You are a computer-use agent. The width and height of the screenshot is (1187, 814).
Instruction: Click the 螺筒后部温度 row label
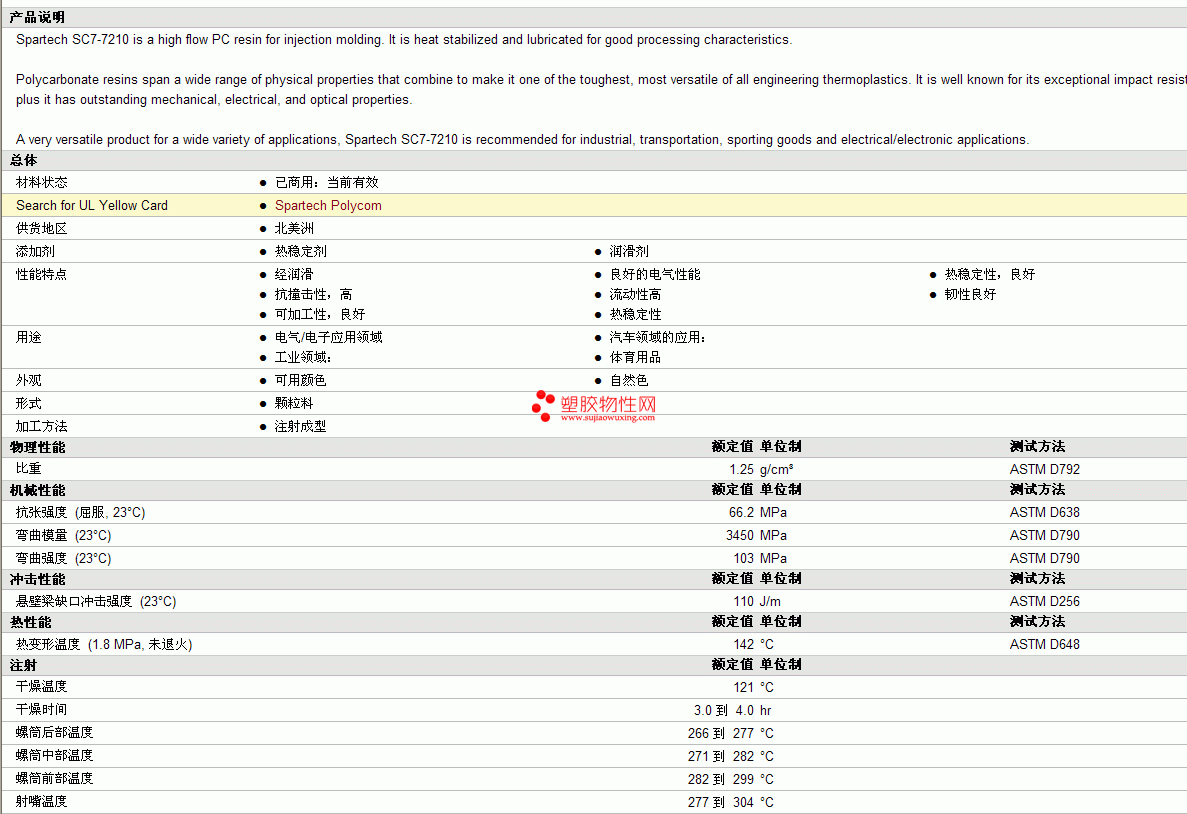coord(55,732)
